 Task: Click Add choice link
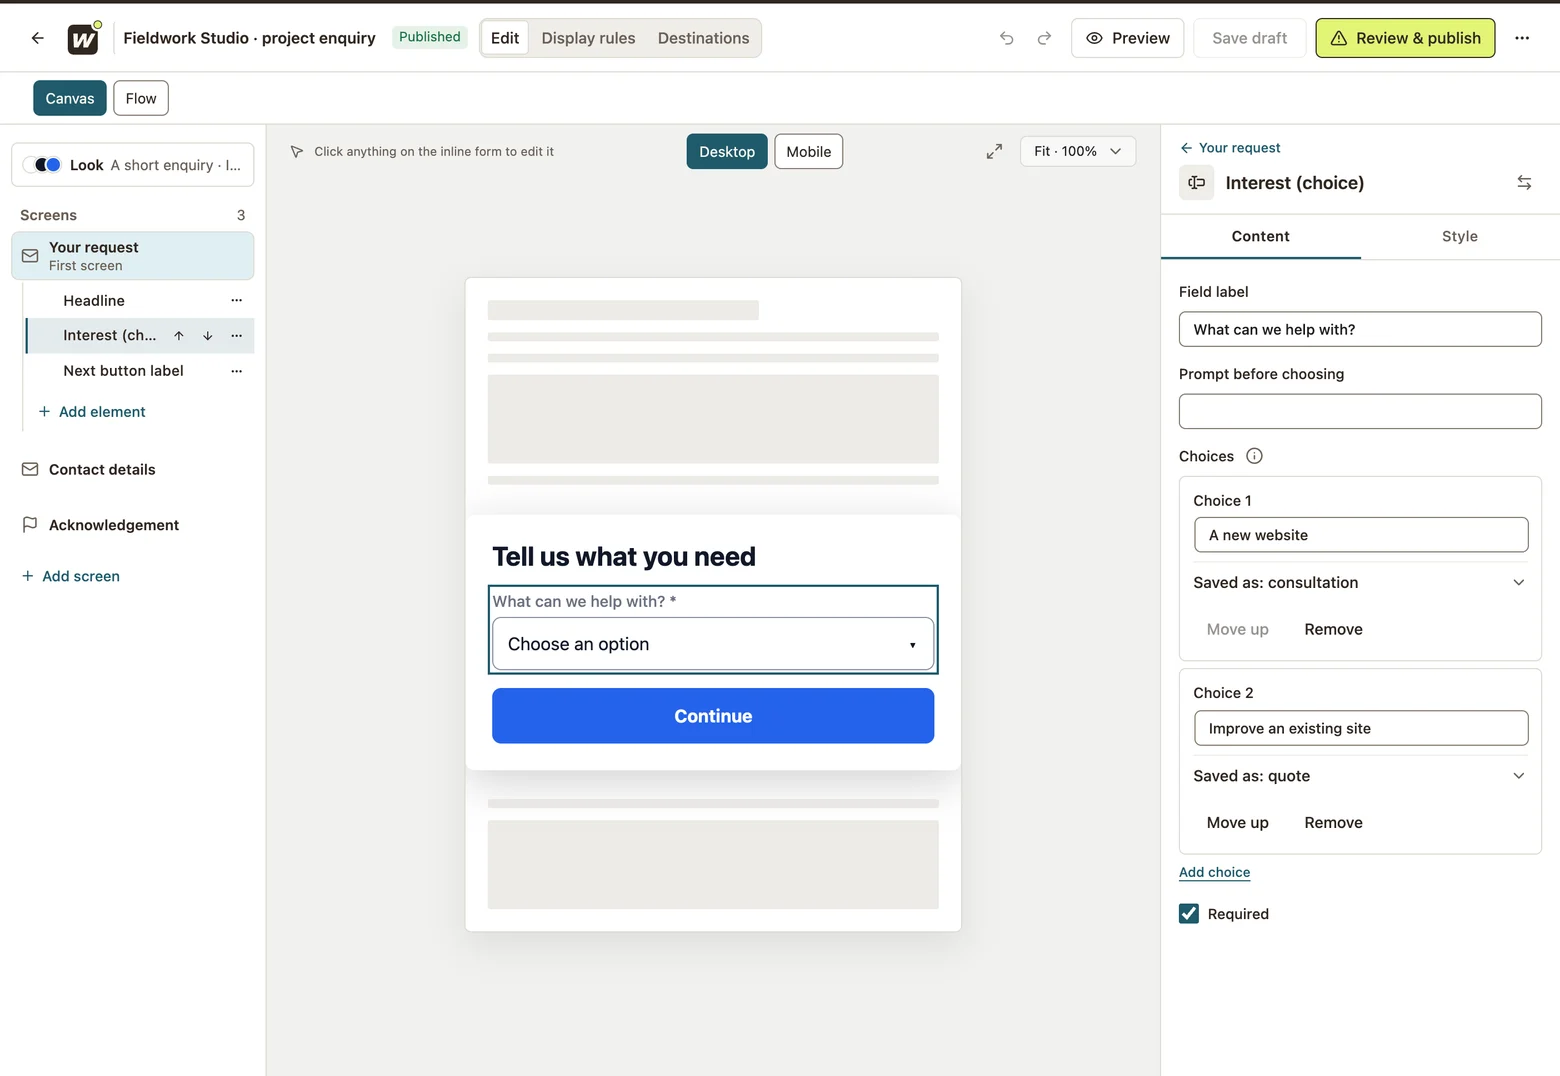pyautogui.click(x=1214, y=872)
